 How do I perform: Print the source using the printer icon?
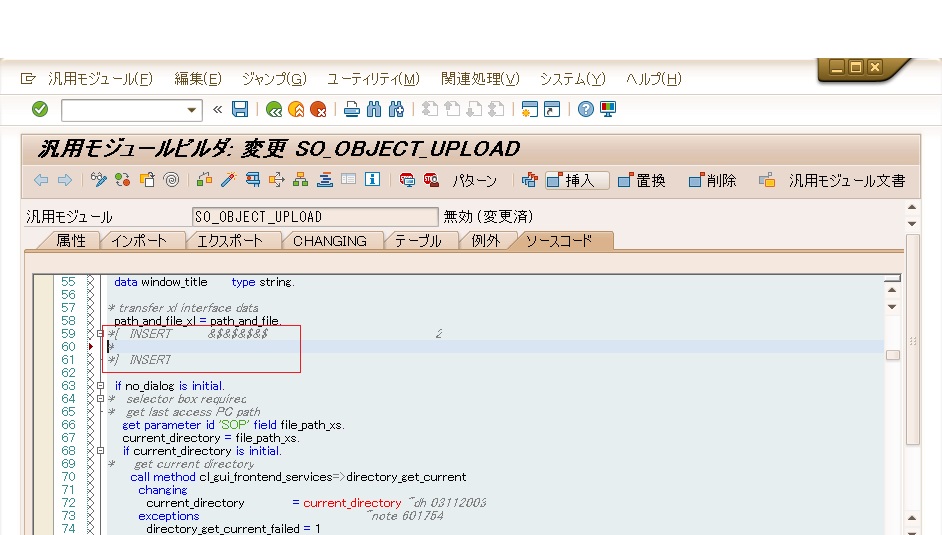(351, 109)
